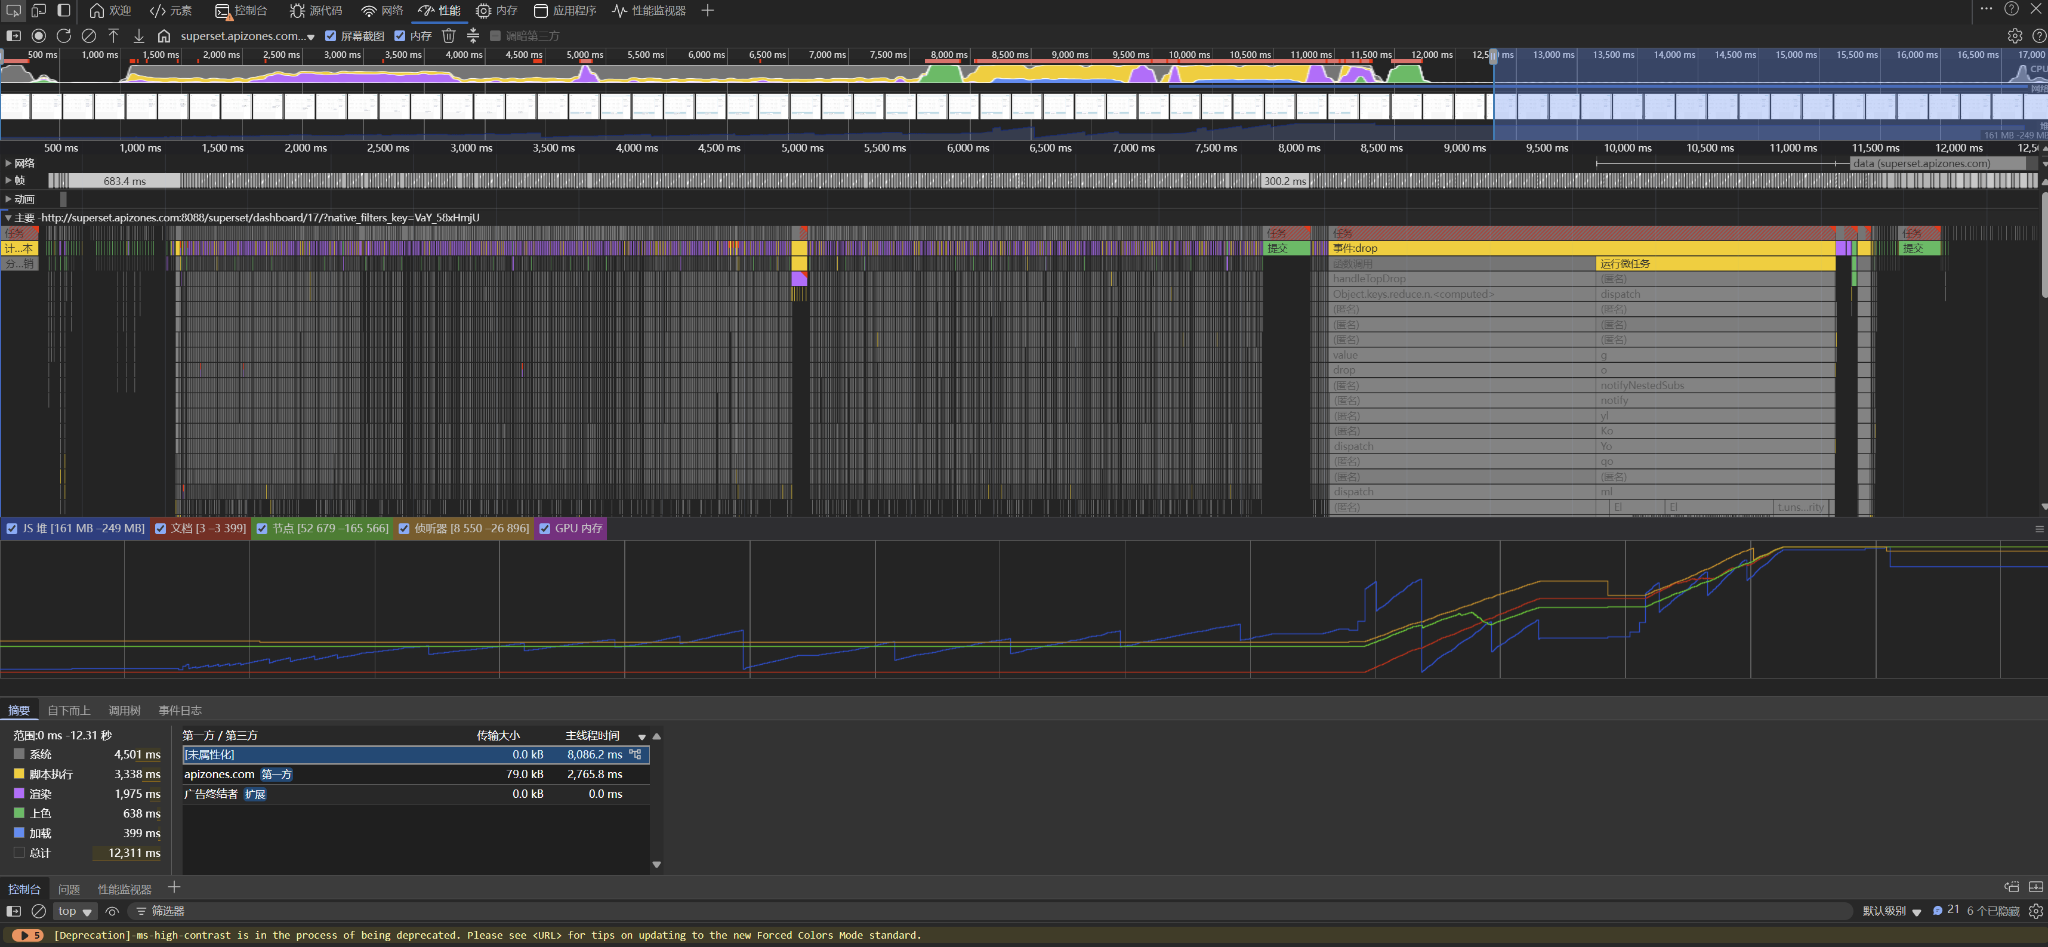
Task: Click the 渲染 purple color swatch
Action: tap(19, 794)
